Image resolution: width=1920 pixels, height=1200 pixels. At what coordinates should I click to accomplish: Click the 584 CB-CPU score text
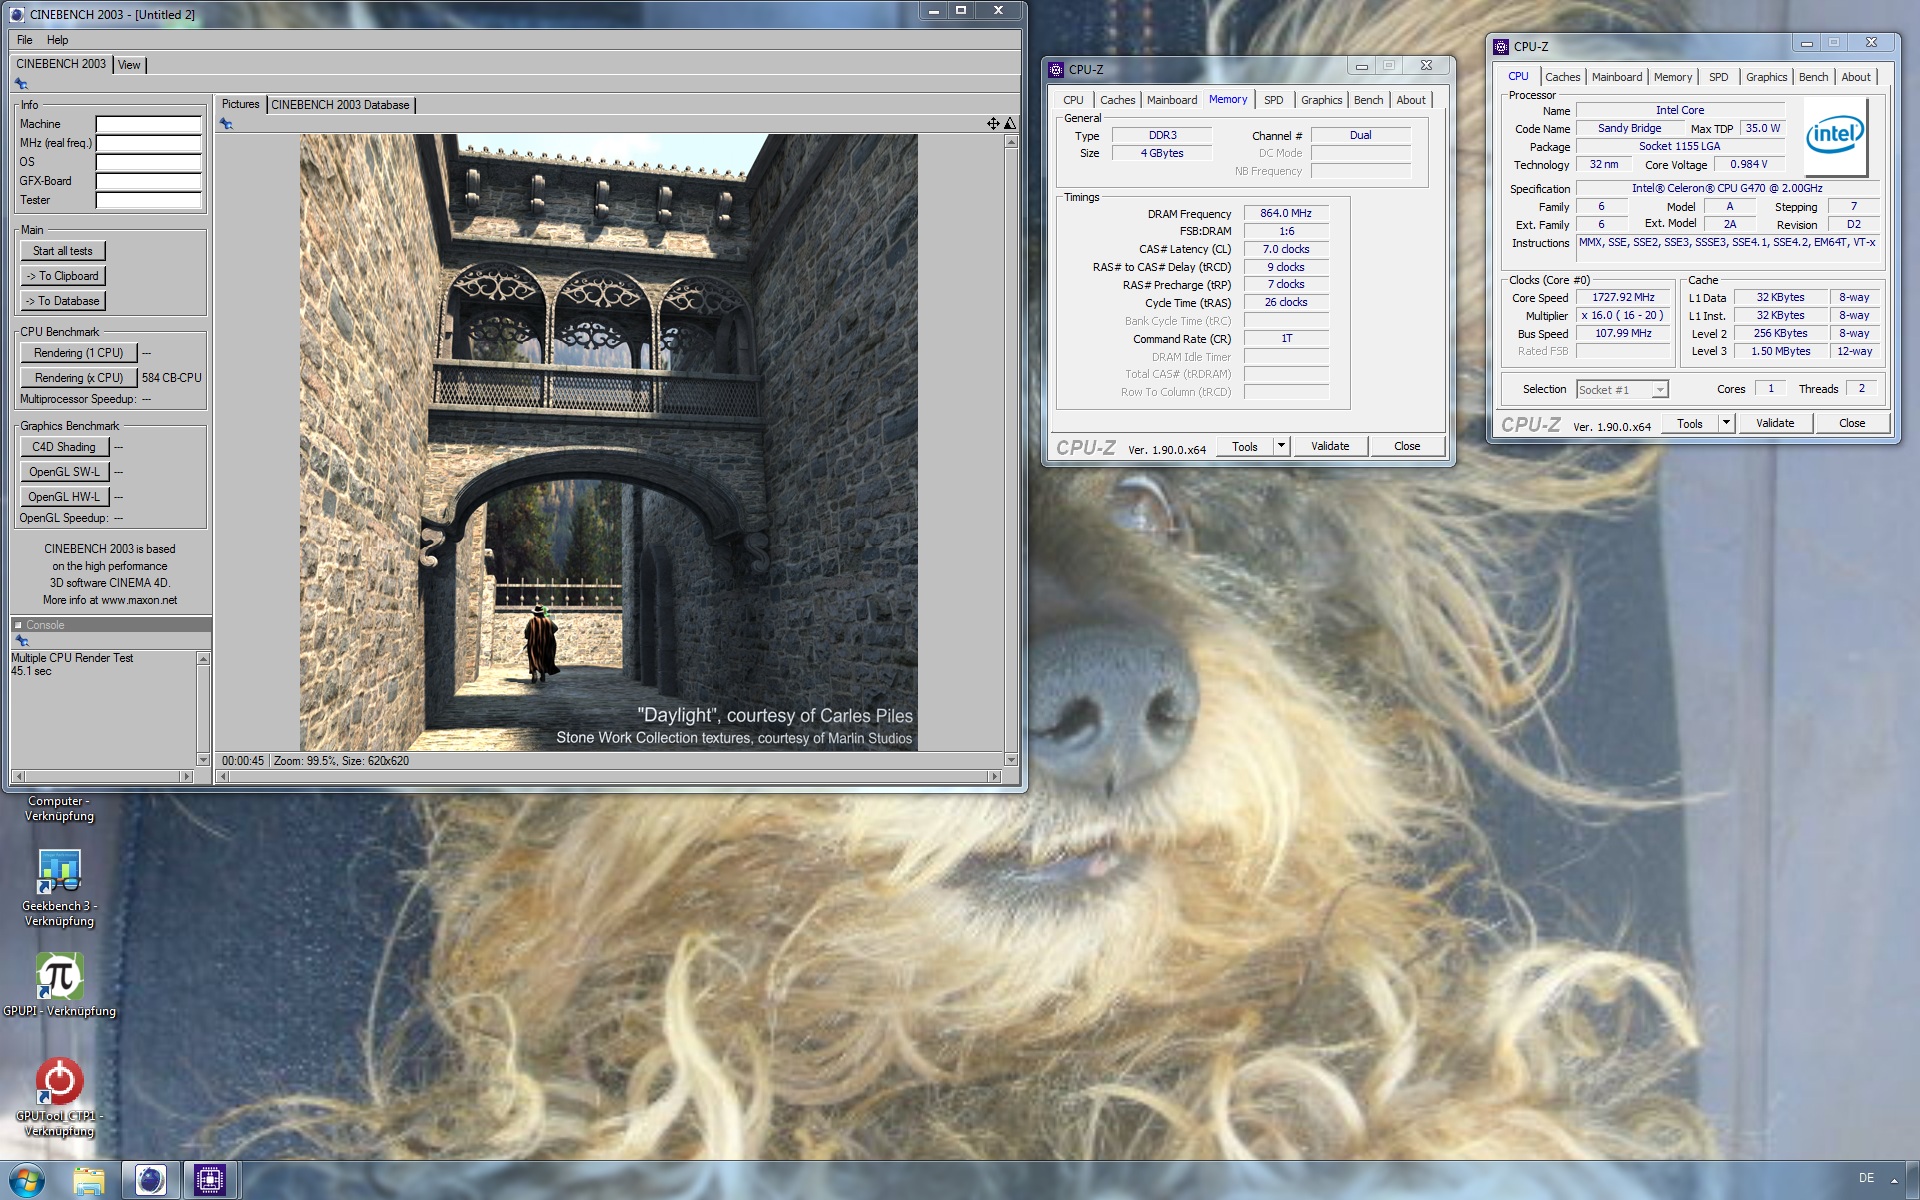tap(171, 378)
